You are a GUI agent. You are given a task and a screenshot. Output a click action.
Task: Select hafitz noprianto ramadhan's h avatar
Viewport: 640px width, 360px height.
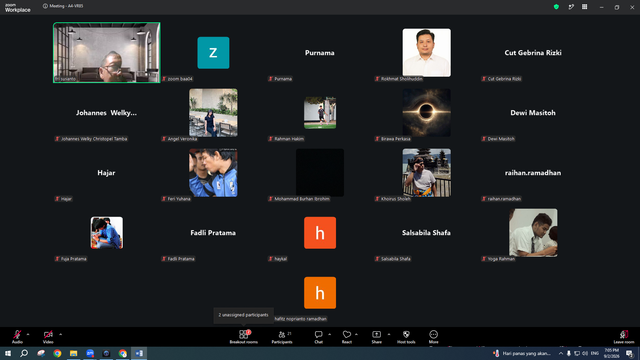point(320,293)
